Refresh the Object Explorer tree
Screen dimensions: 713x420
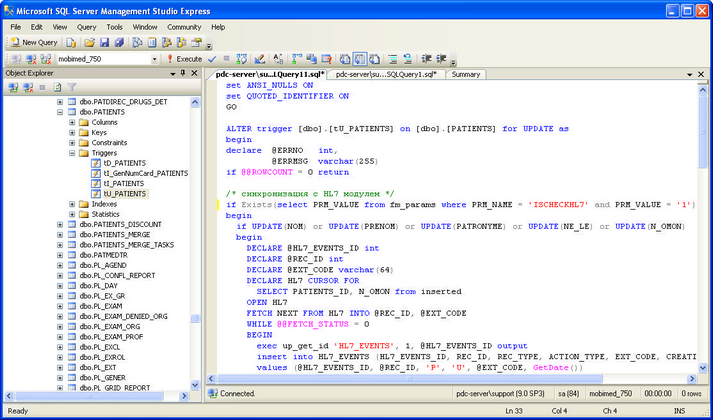[x=57, y=87]
